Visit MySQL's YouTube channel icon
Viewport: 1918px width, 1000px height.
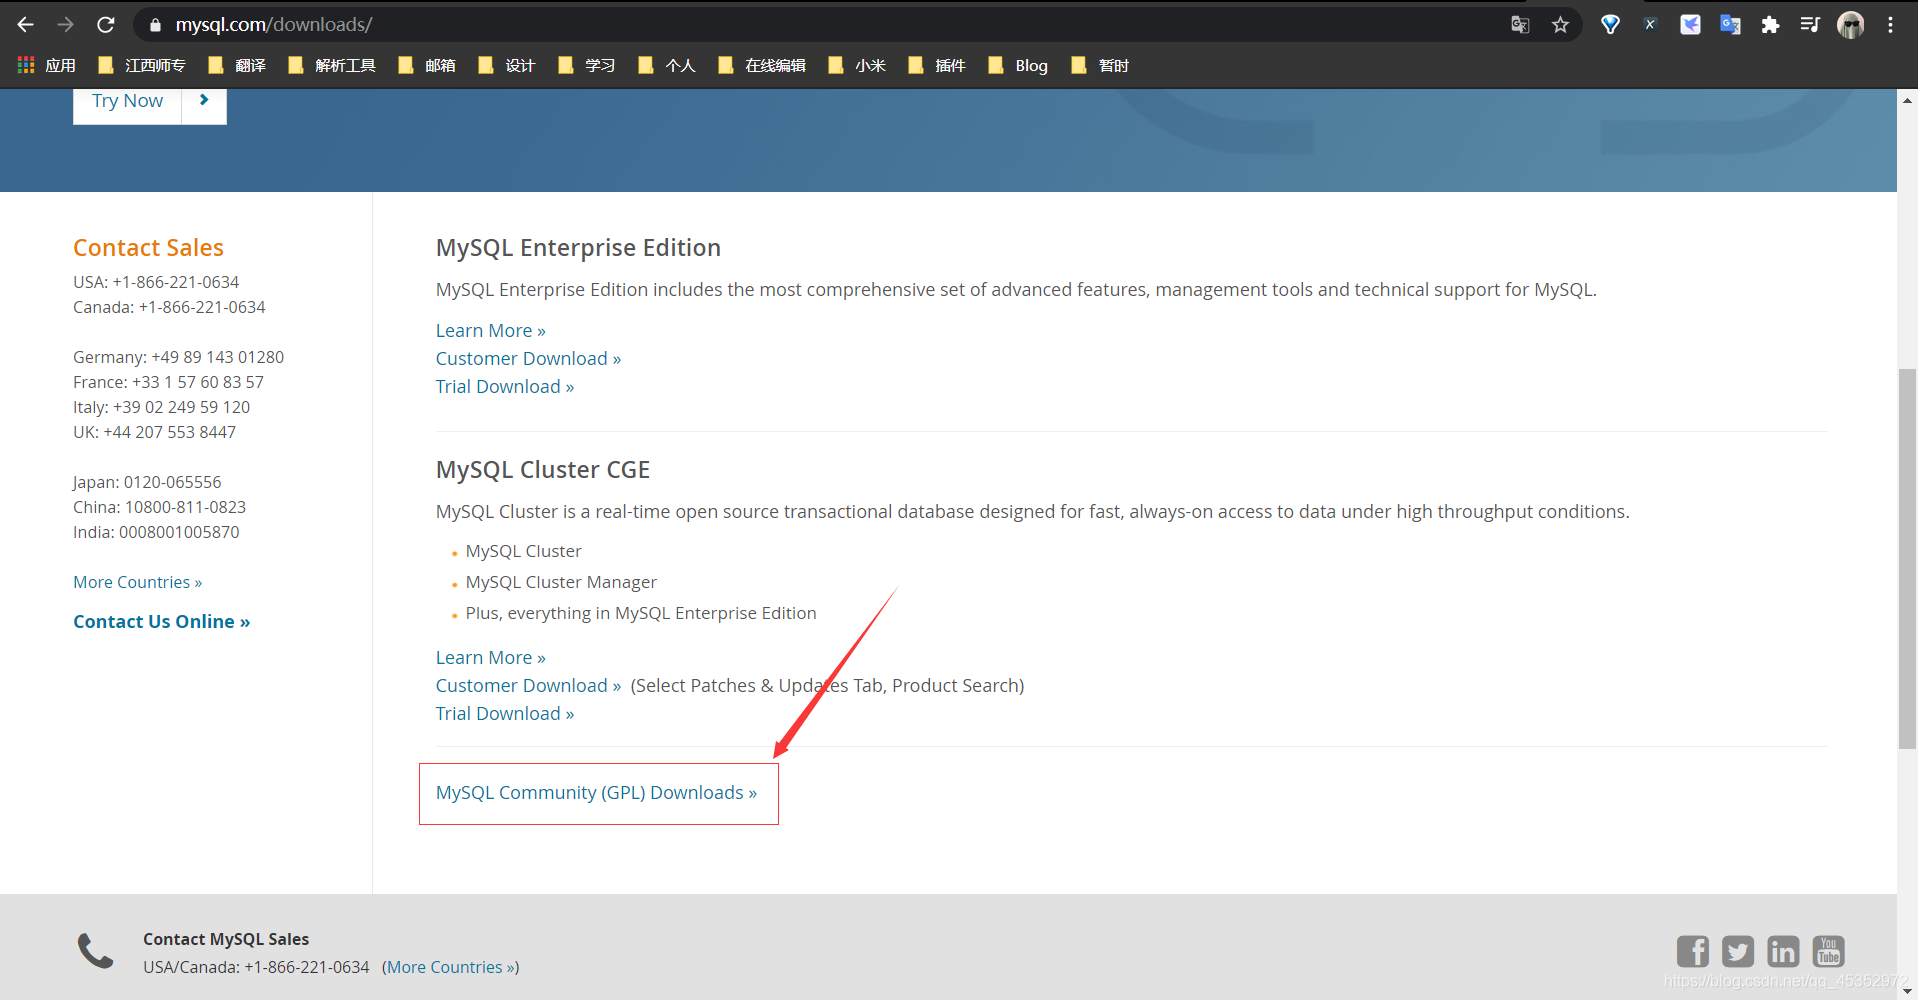[x=1829, y=951]
